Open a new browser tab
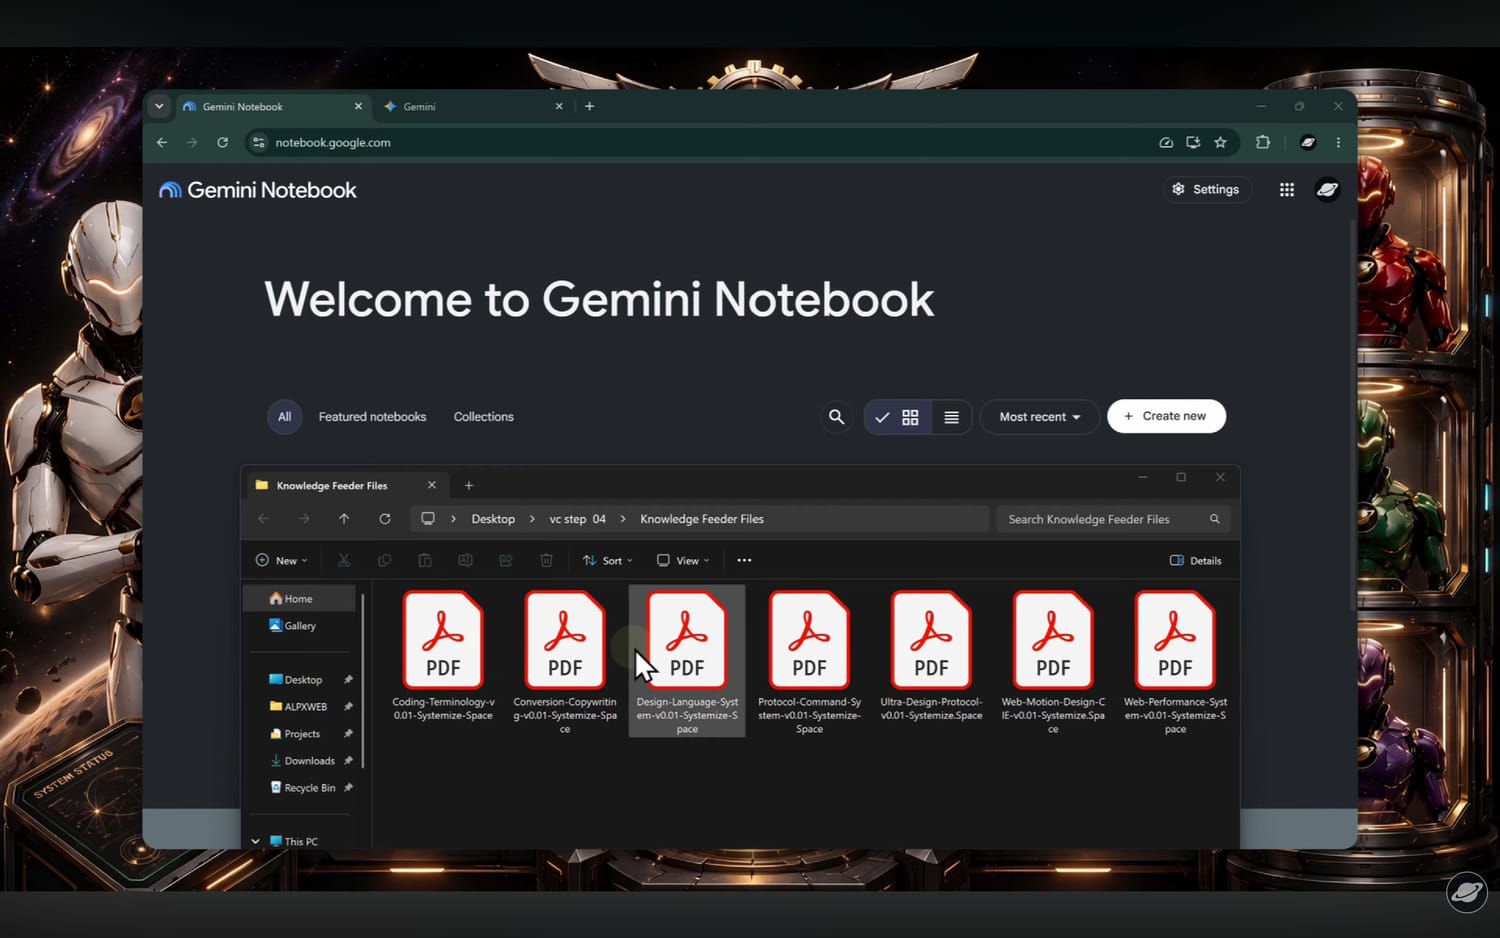This screenshot has width=1500, height=938. [x=590, y=106]
